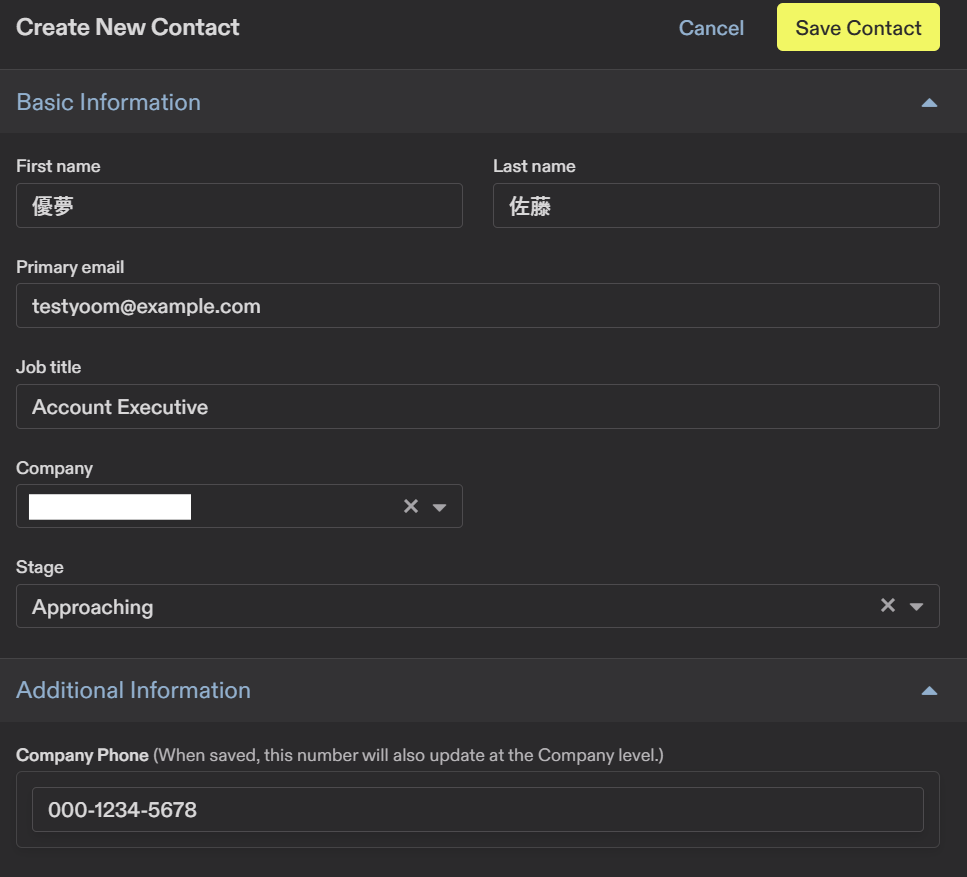Click the Approaching value in Stage
The width and height of the screenshot is (967, 877).
tap(93, 607)
